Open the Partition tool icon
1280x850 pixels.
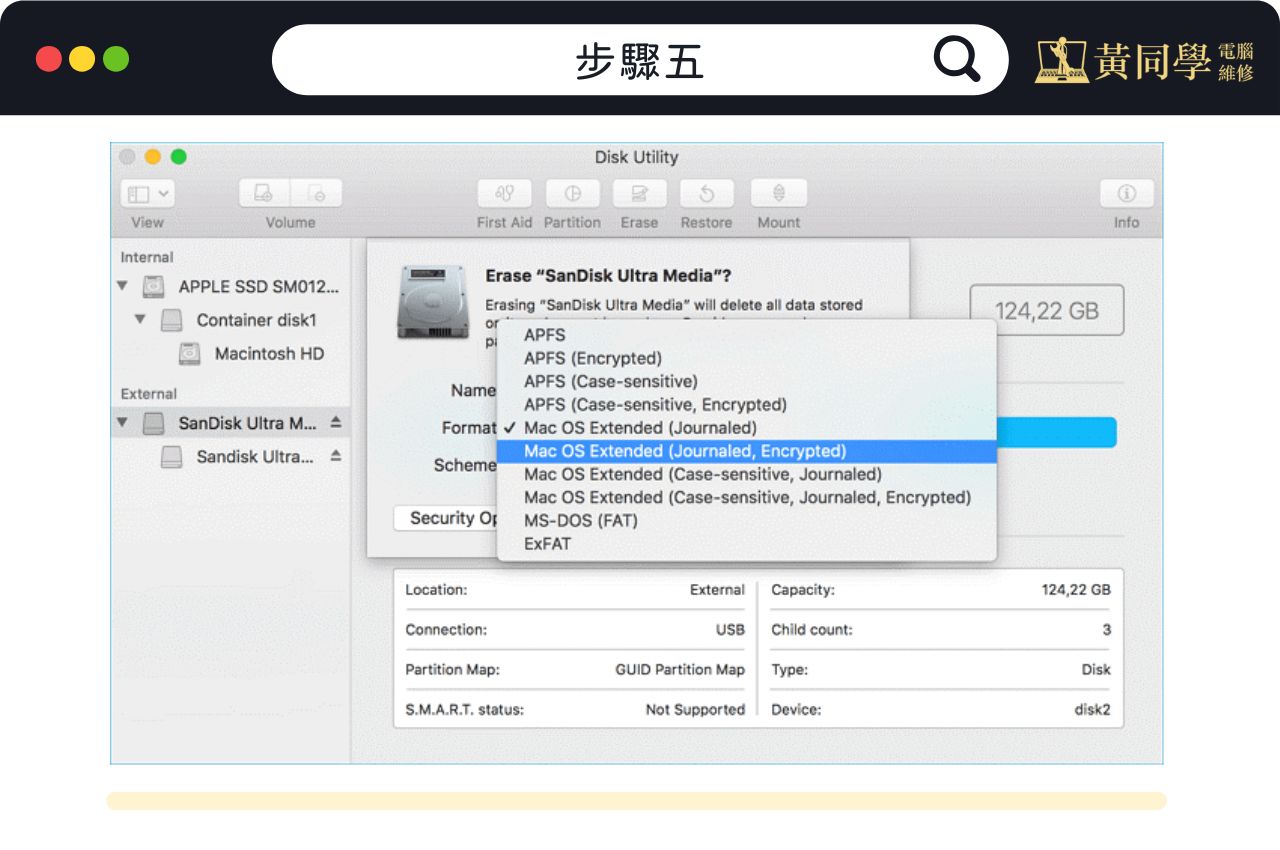pos(572,193)
